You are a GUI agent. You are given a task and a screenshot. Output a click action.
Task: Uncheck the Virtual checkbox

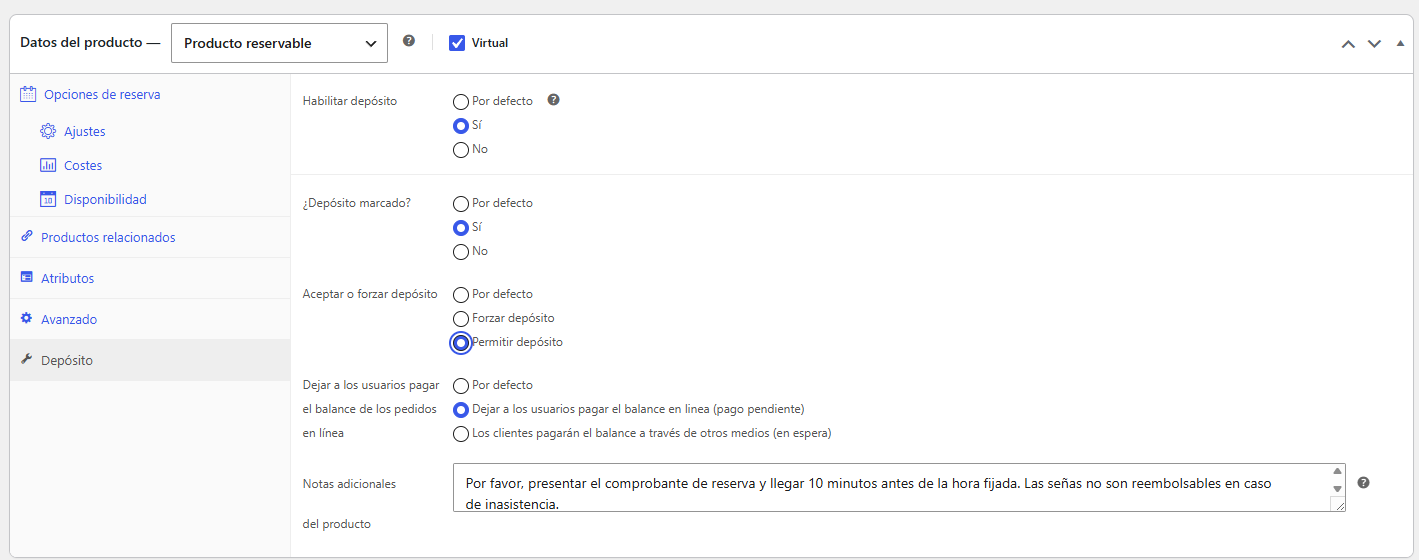point(457,43)
